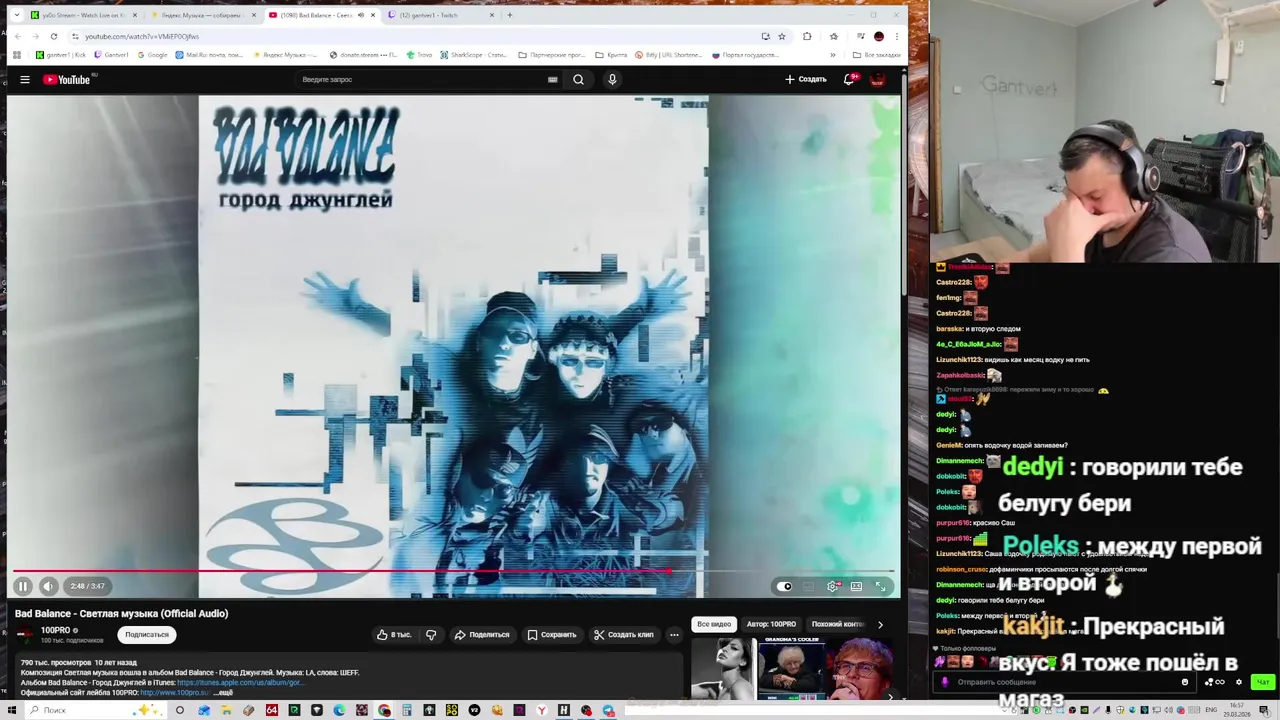Image resolution: width=1280 pixels, height=720 pixels.
Task: Select the Автор: 100PRO chip
Action: (x=771, y=624)
